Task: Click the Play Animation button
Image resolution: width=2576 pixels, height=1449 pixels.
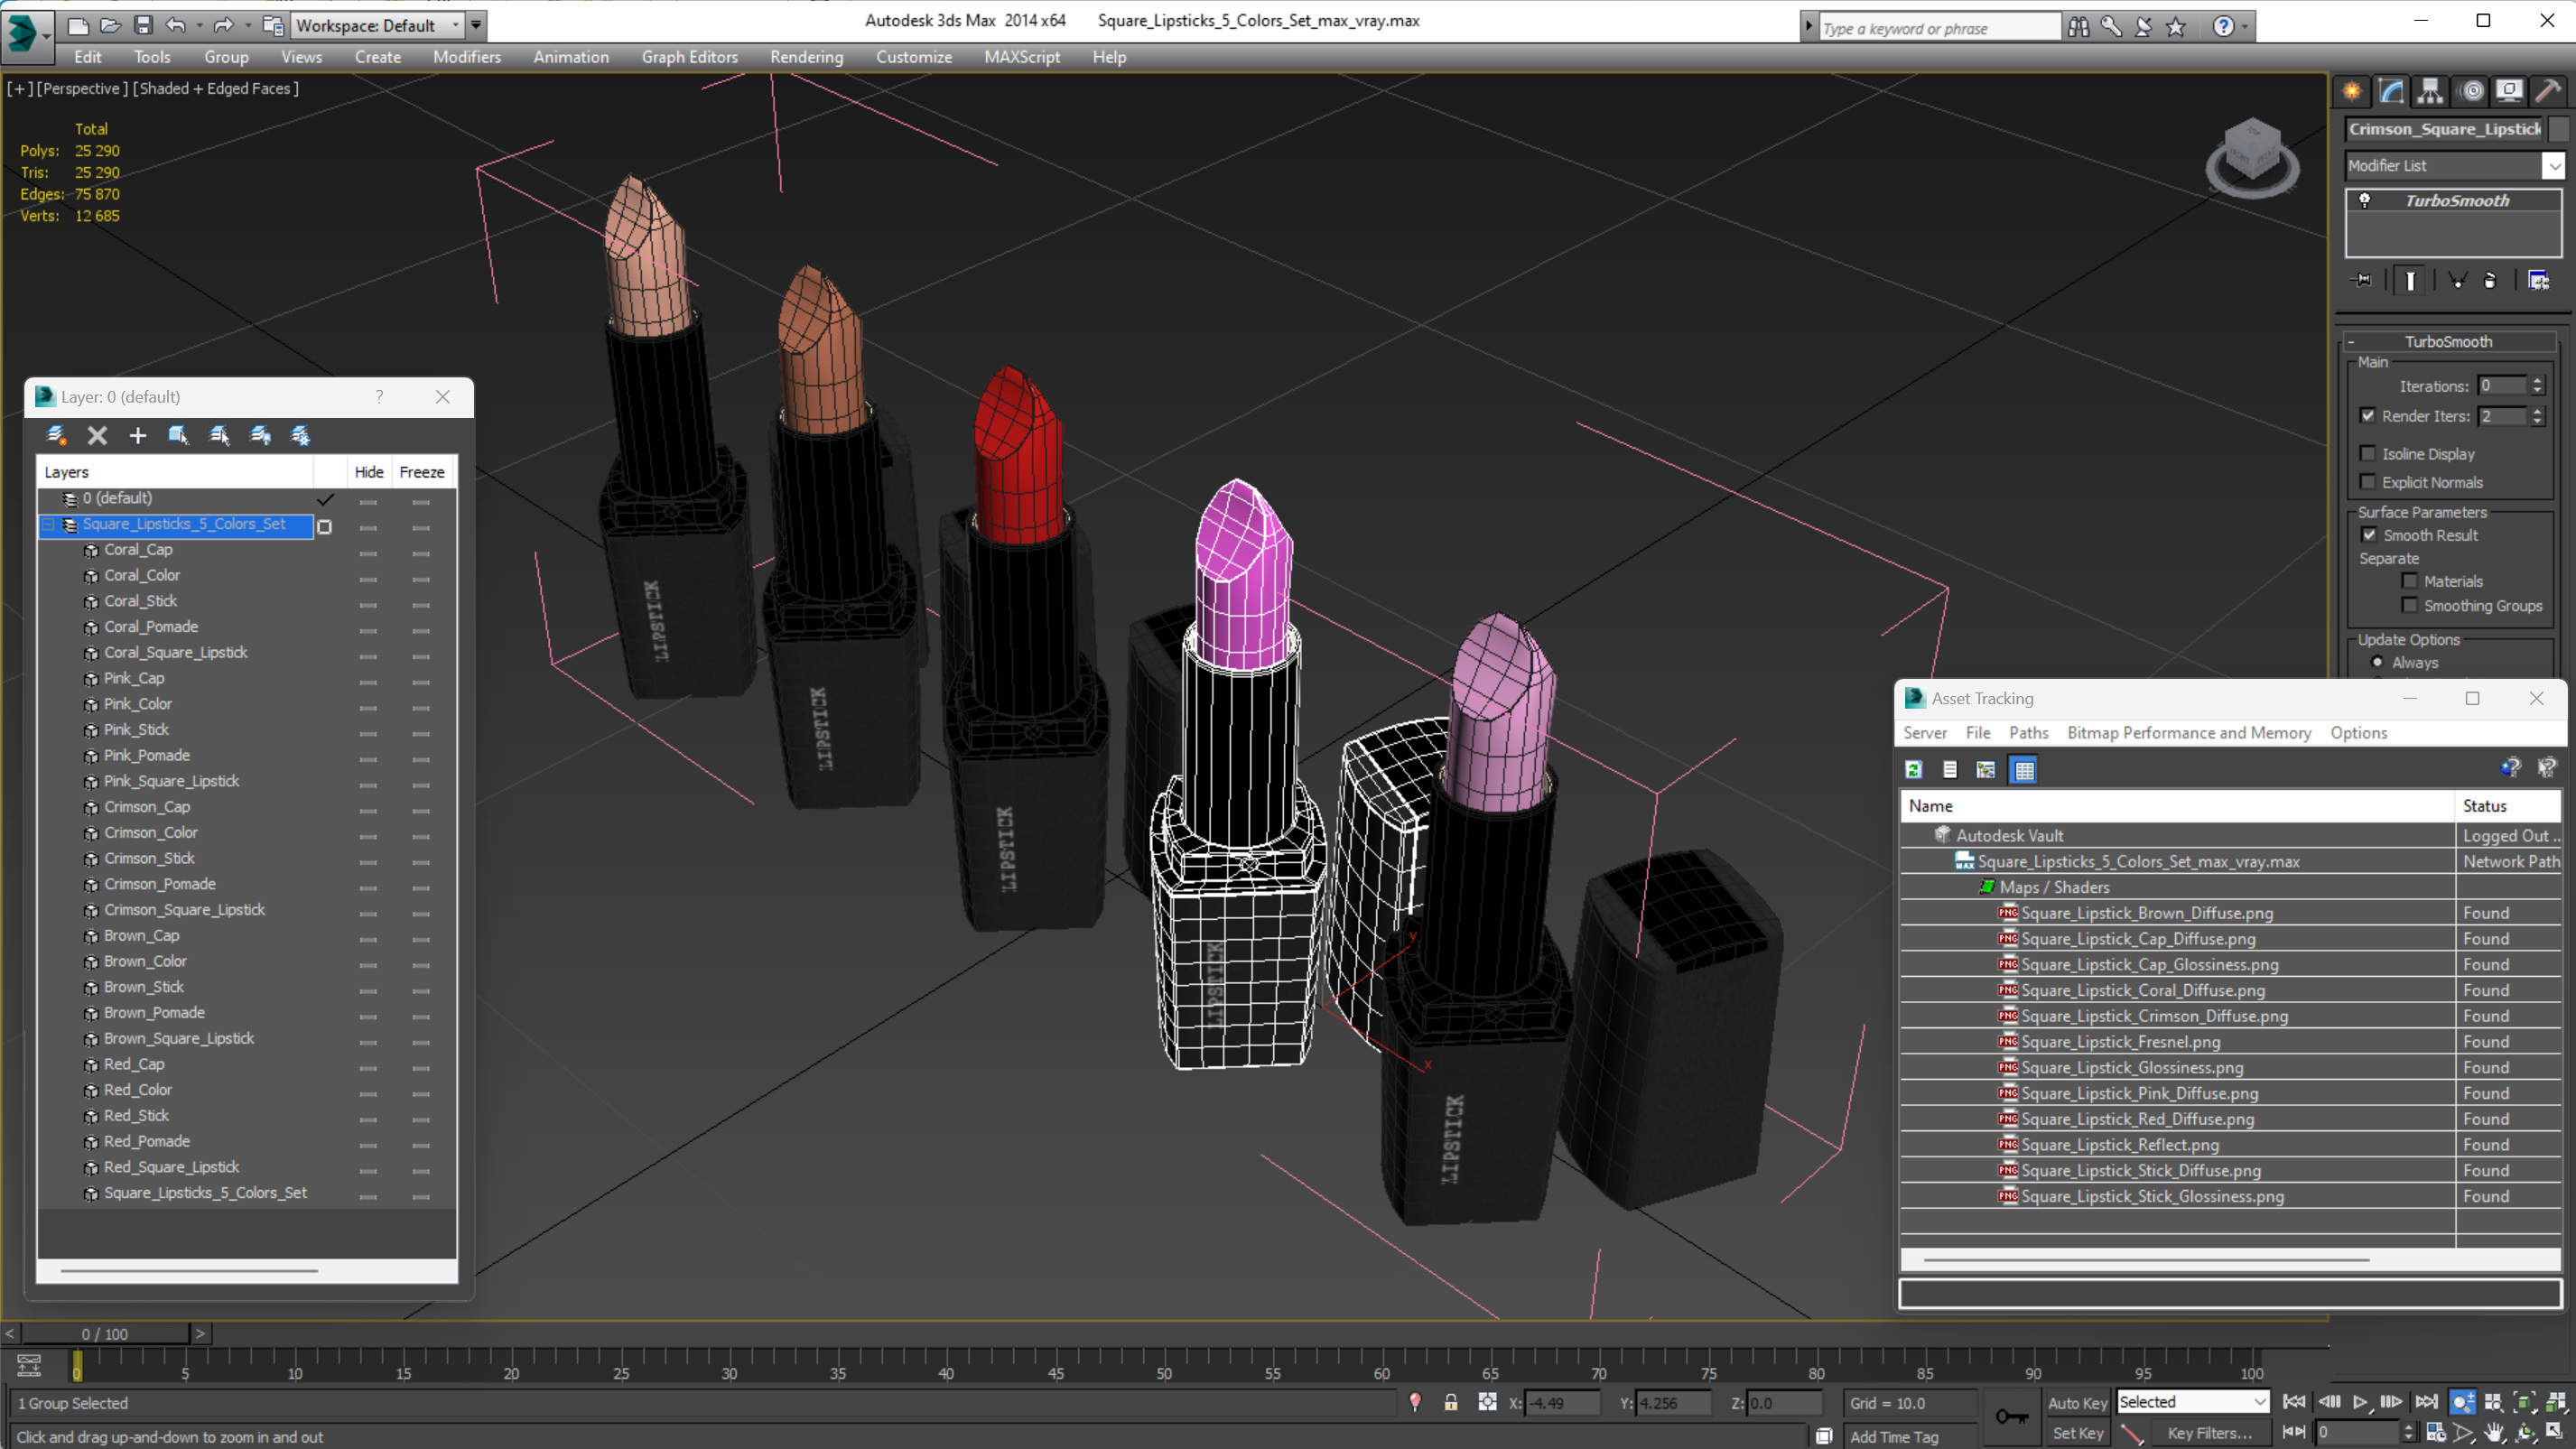Action: tap(2360, 1401)
